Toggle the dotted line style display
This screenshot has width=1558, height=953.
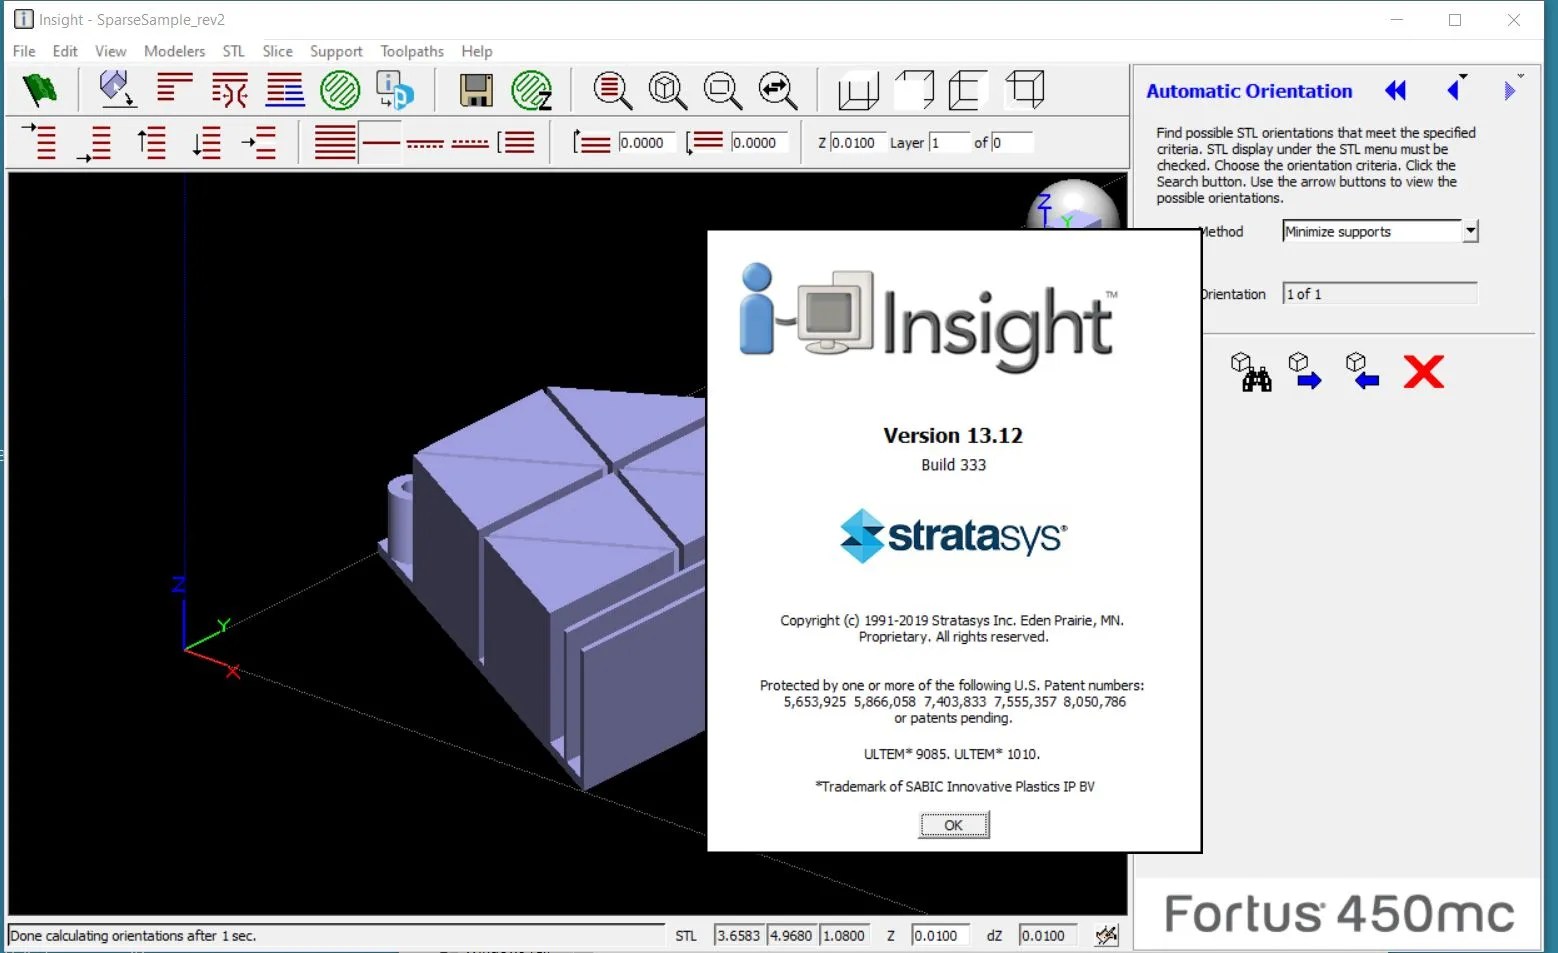pyautogui.click(x=470, y=141)
